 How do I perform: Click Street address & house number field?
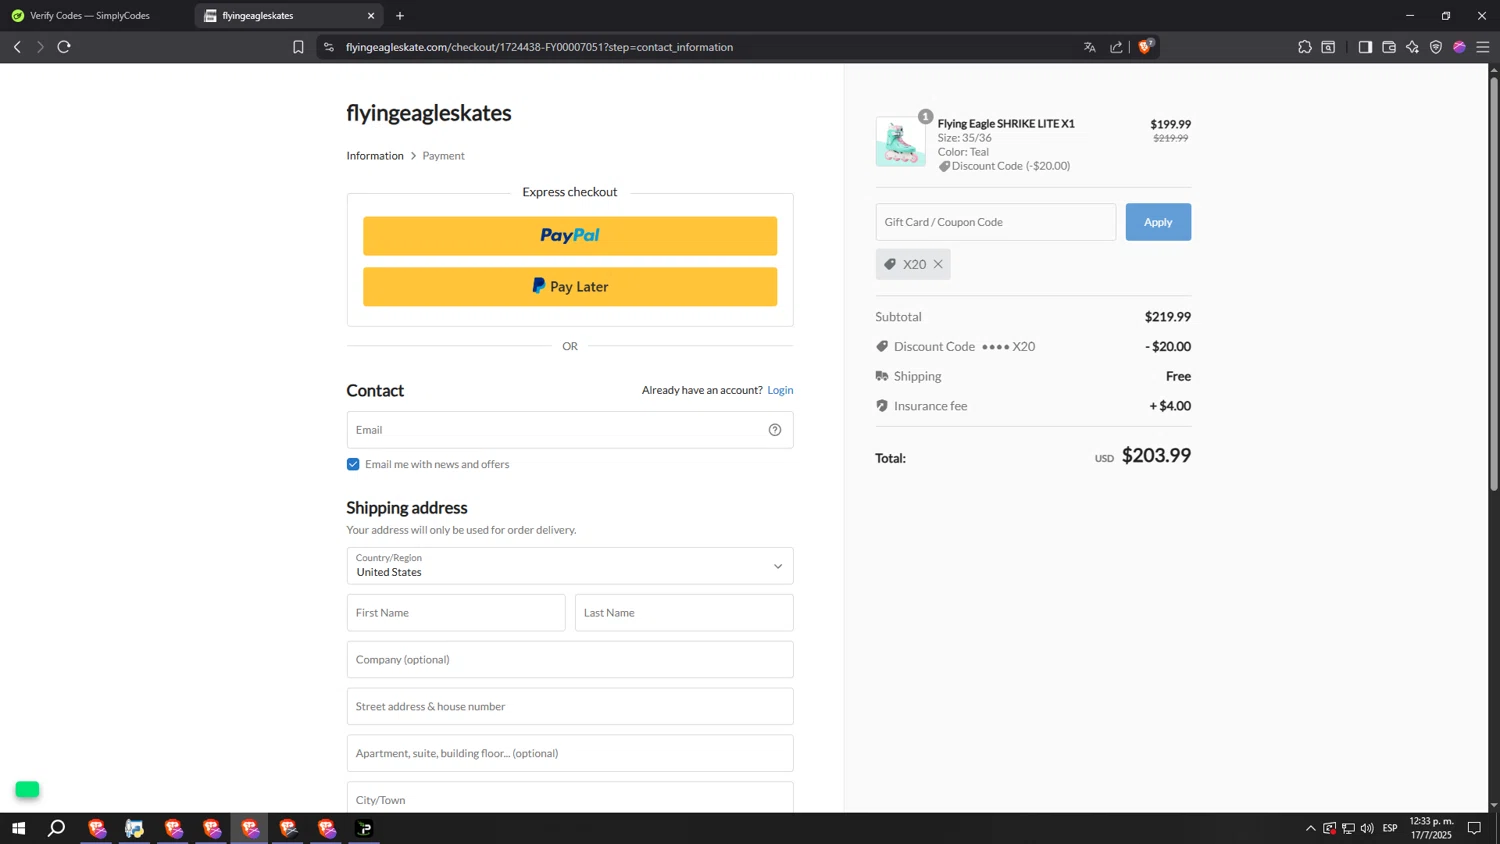(x=570, y=707)
